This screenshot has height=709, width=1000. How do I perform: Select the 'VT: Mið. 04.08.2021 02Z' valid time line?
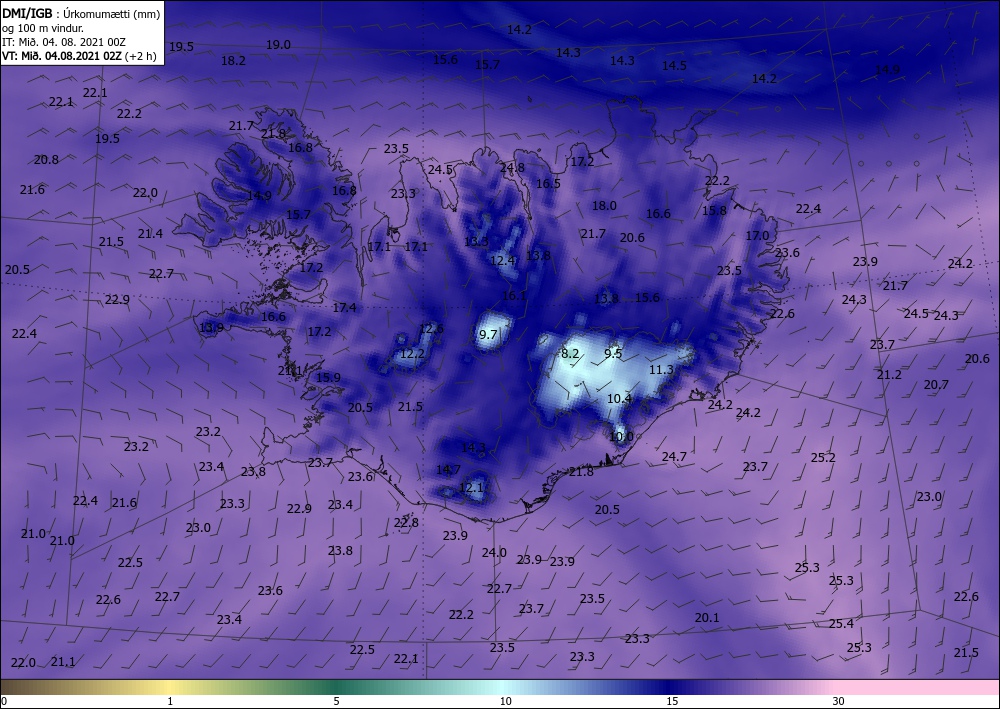[61, 55]
